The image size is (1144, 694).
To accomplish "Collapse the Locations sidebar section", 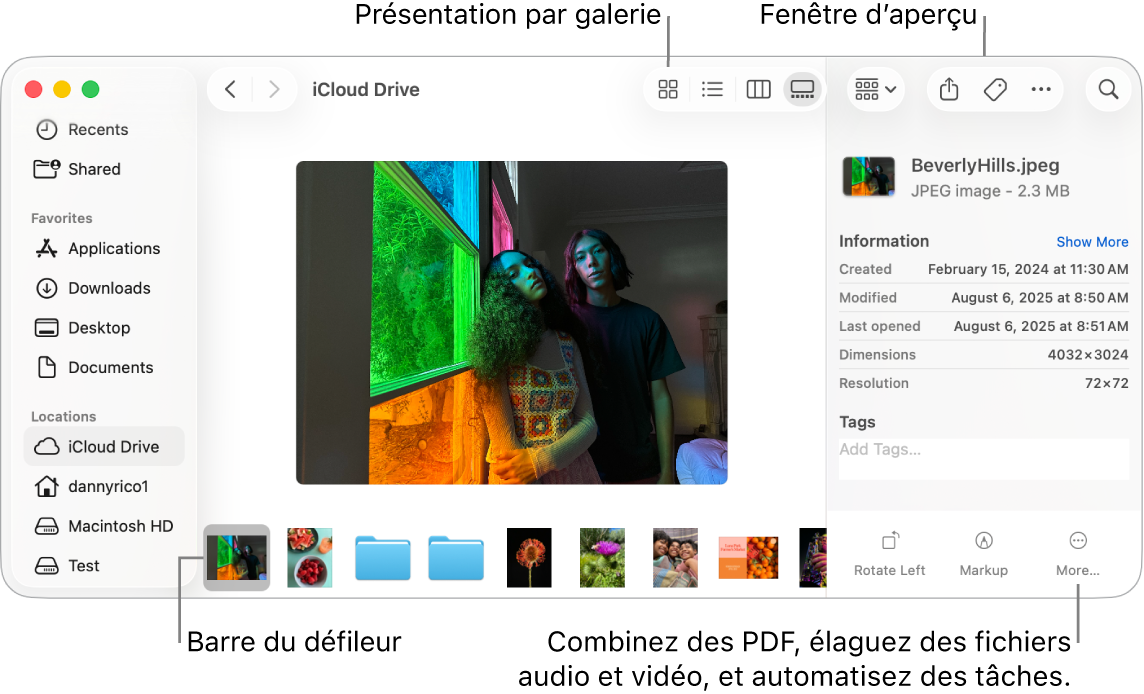I will [x=64, y=416].
